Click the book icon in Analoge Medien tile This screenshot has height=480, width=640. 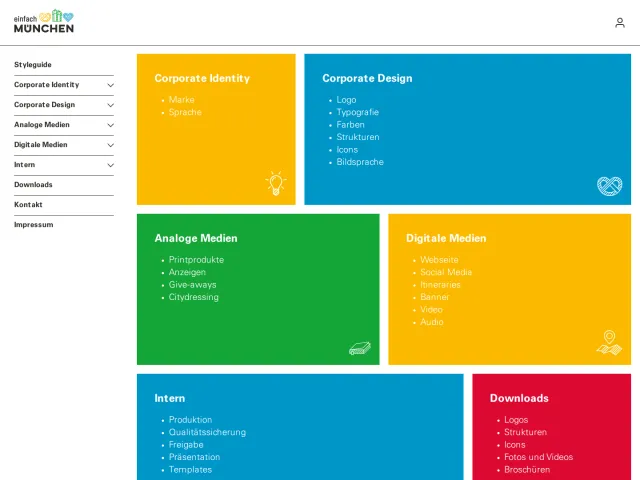360,348
